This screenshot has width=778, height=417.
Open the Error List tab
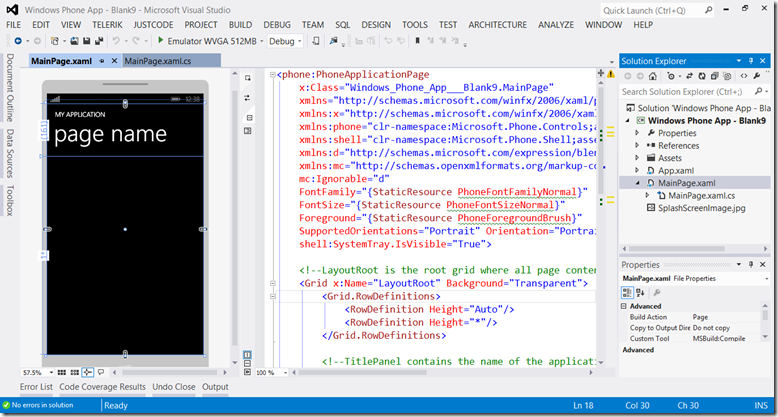(36, 387)
